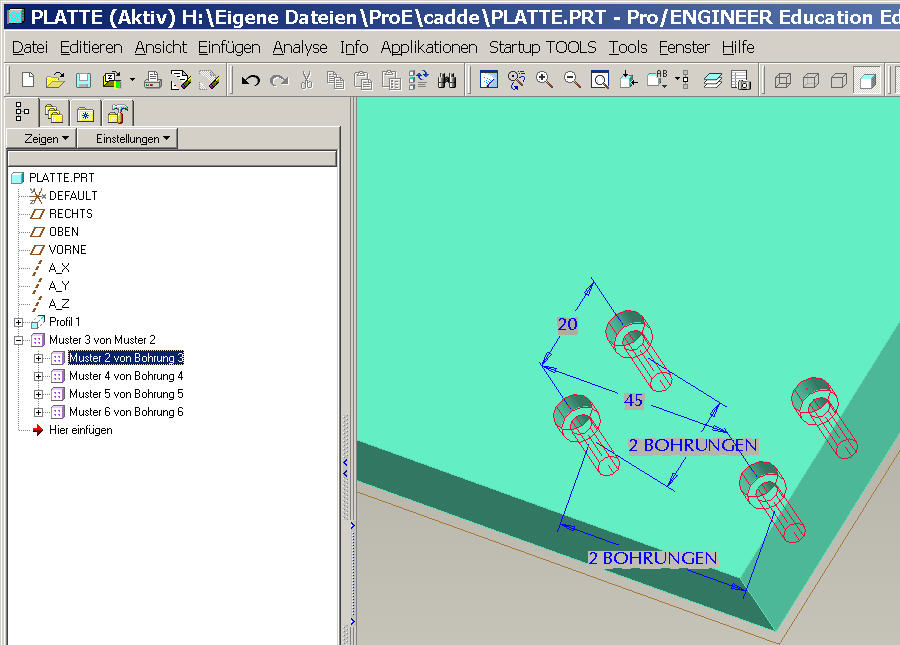The width and height of the screenshot is (900, 645).
Task: Collapse Muster 3 von Muster 2
Action: click(18, 340)
